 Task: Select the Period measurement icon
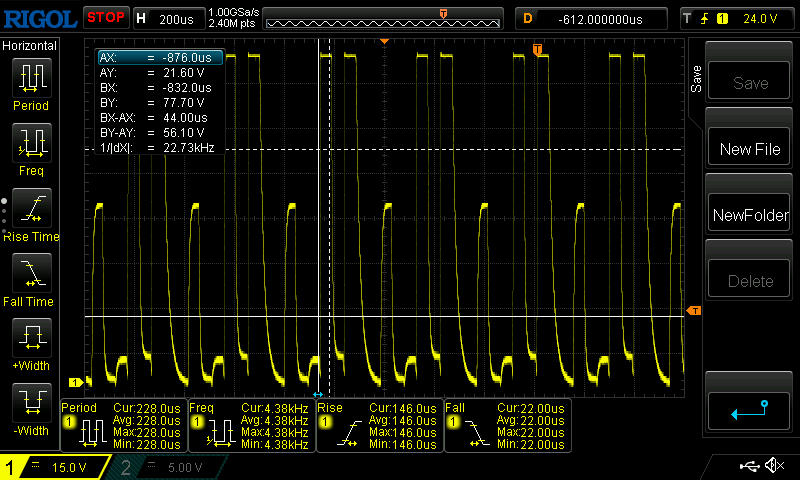32,78
